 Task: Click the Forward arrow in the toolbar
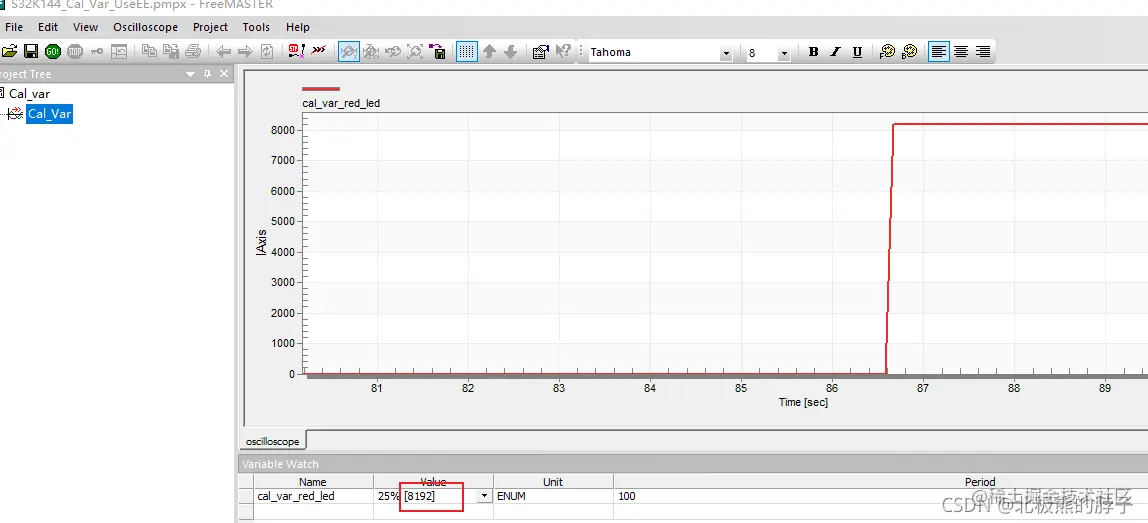click(245, 51)
